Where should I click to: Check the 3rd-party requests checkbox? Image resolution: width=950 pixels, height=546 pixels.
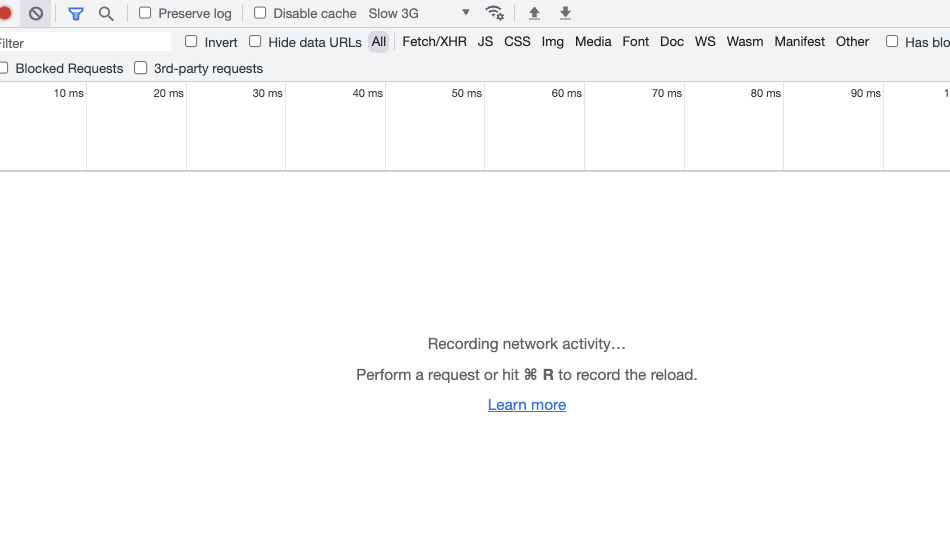click(141, 68)
